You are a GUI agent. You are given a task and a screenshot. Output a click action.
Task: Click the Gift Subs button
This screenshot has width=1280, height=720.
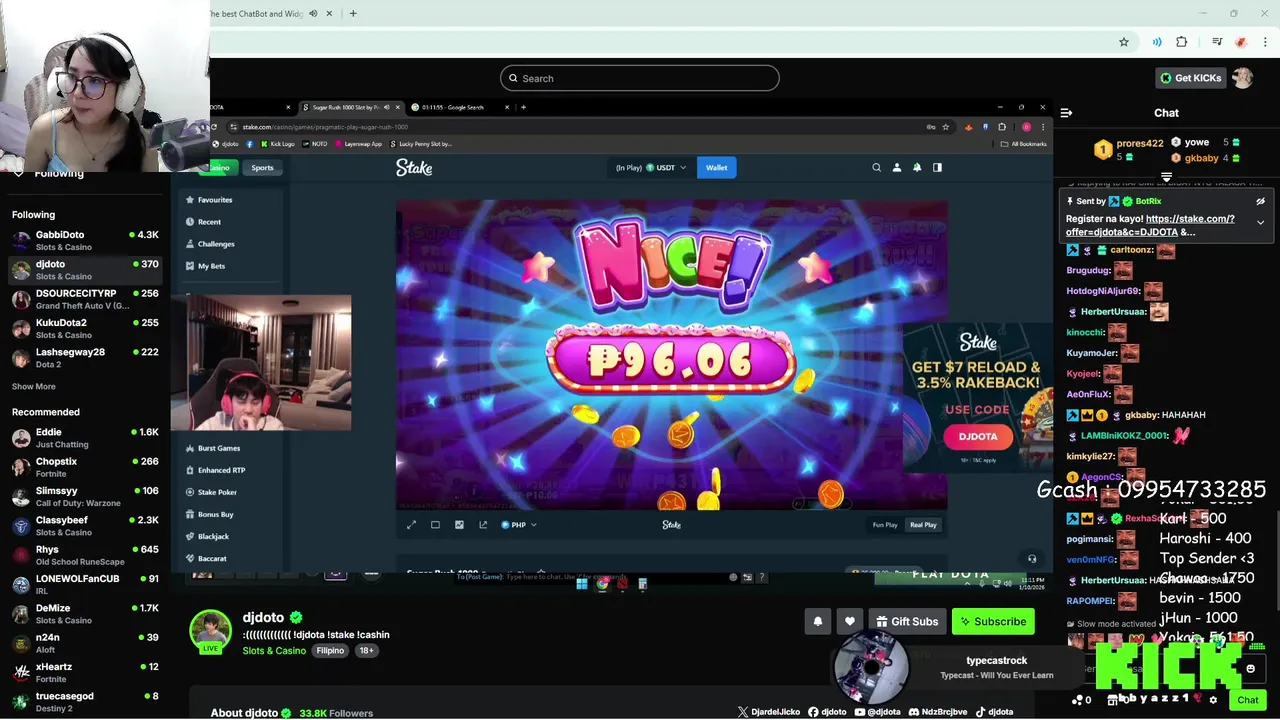[x=906, y=622]
